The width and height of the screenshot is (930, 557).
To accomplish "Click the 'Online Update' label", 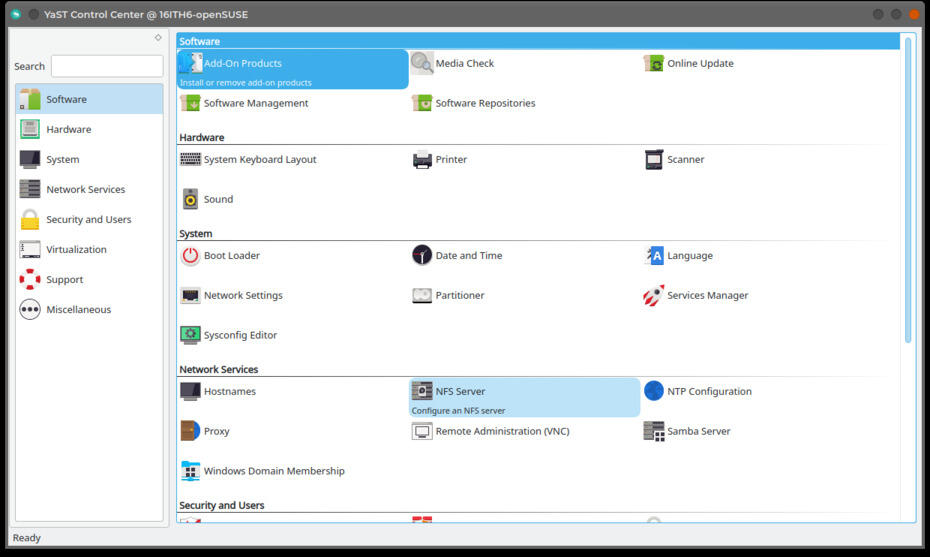I will tap(700, 63).
